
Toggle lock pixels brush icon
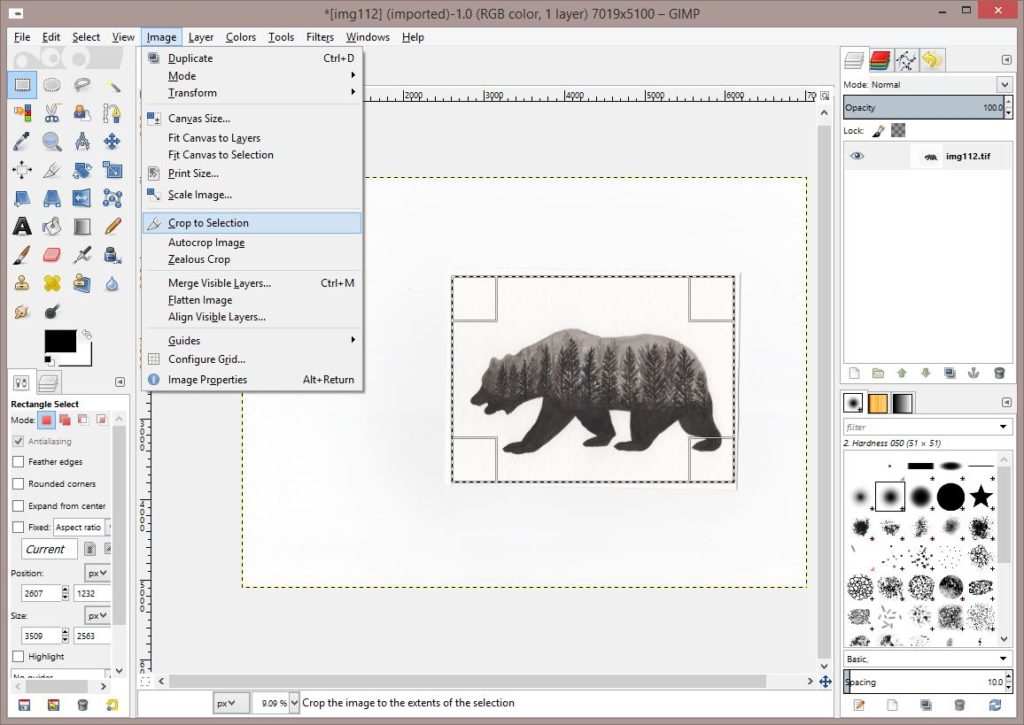tap(878, 131)
